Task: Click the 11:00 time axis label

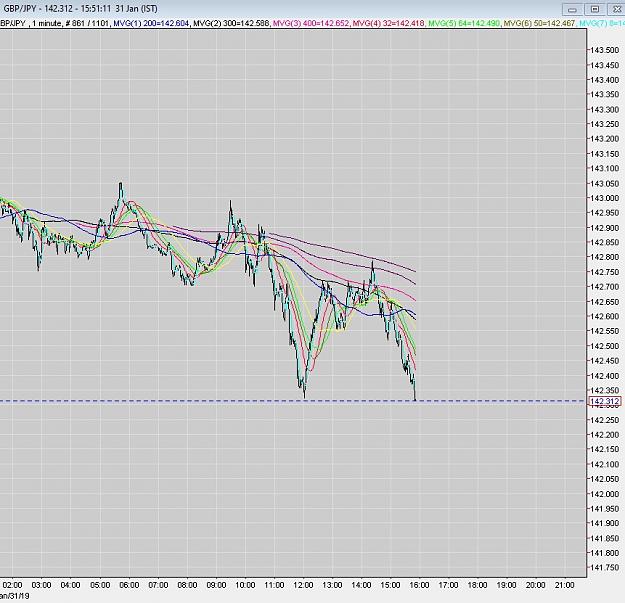Action: 274,585
